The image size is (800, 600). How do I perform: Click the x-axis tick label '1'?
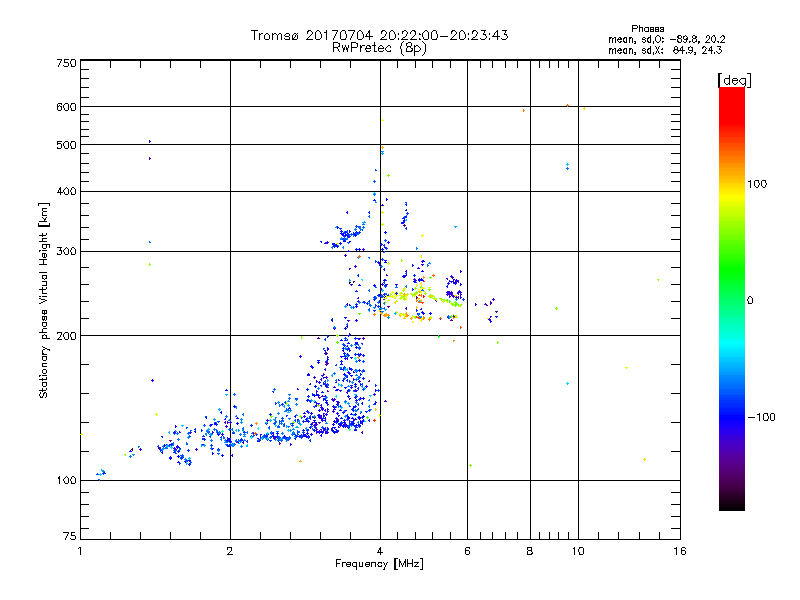tap(80, 551)
